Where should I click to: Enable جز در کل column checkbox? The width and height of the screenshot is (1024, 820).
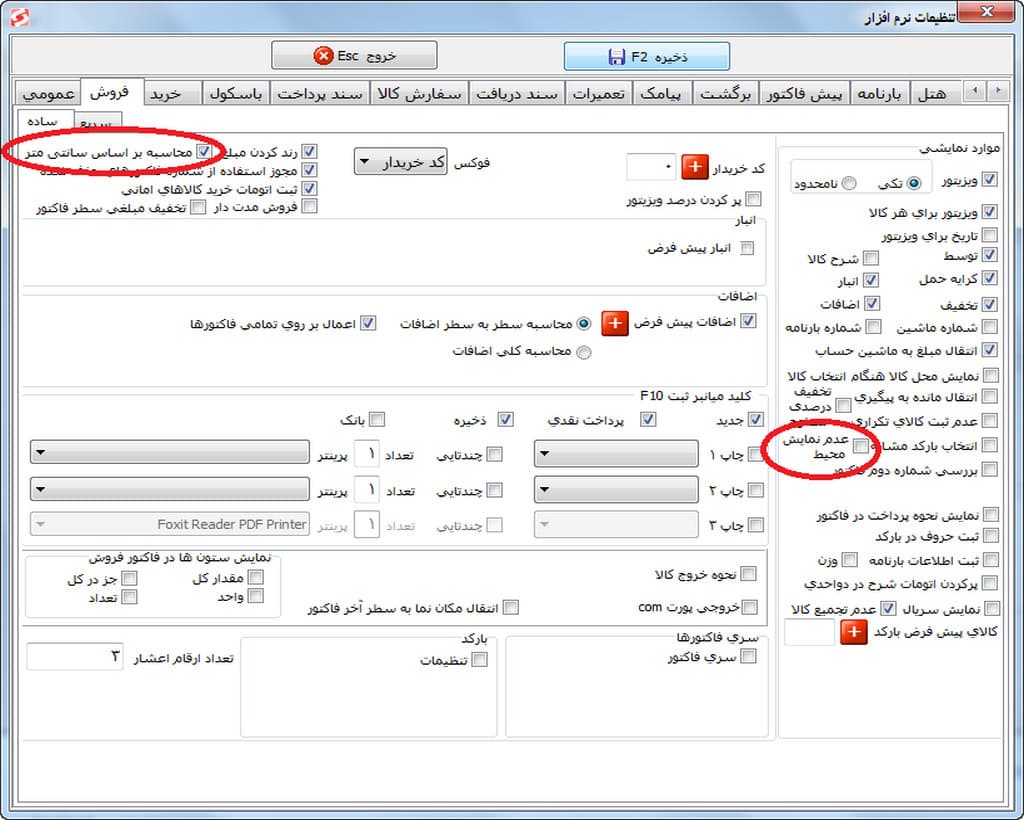pyautogui.click(x=129, y=578)
